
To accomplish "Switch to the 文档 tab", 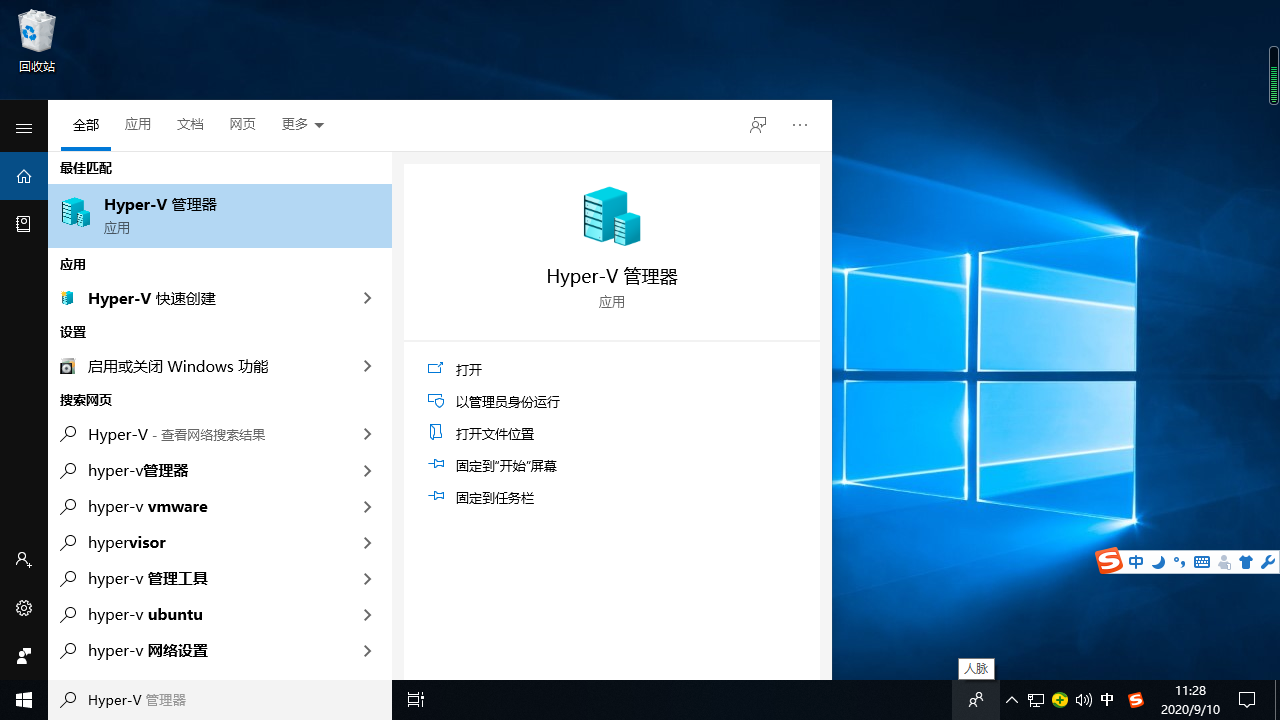I will click(x=190, y=125).
